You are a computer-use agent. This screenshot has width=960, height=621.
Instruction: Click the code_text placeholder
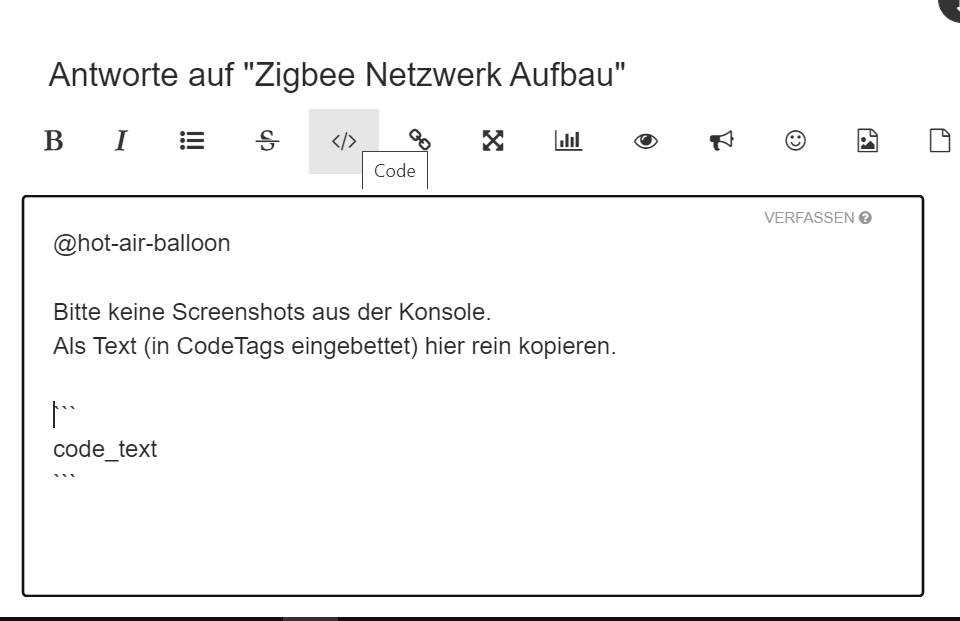[105, 450]
